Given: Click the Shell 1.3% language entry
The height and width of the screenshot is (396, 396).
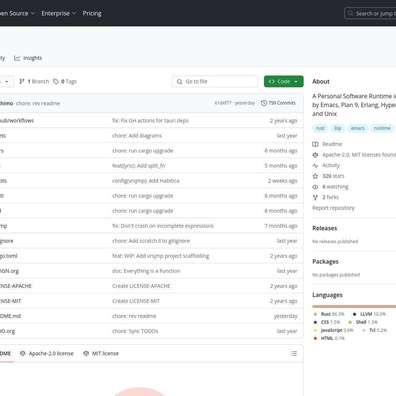Looking at the screenshot, I should point(363,322).
